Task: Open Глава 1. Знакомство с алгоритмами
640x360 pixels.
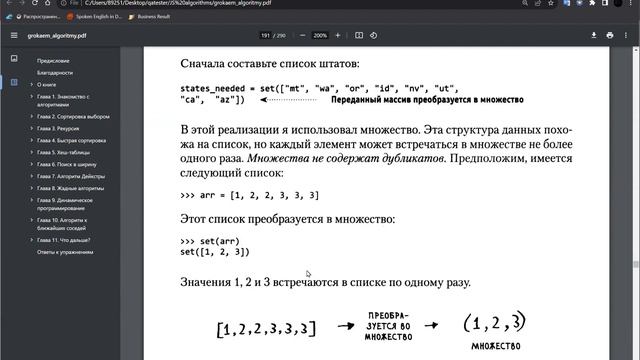Action: (x=63, y=100)
